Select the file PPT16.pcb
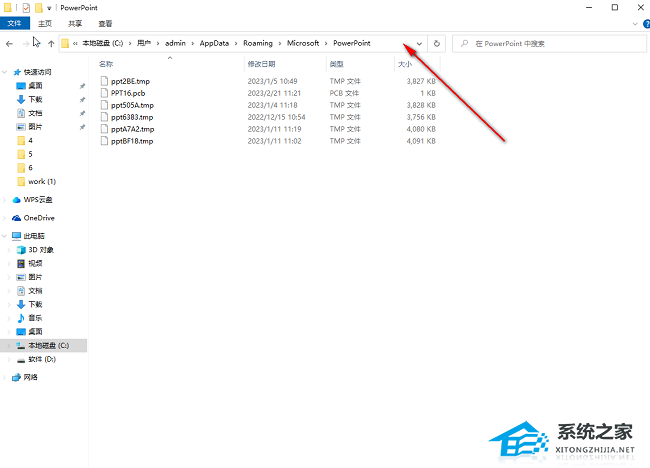This screenshot has width=650, height=468. (x=128, y=93)
